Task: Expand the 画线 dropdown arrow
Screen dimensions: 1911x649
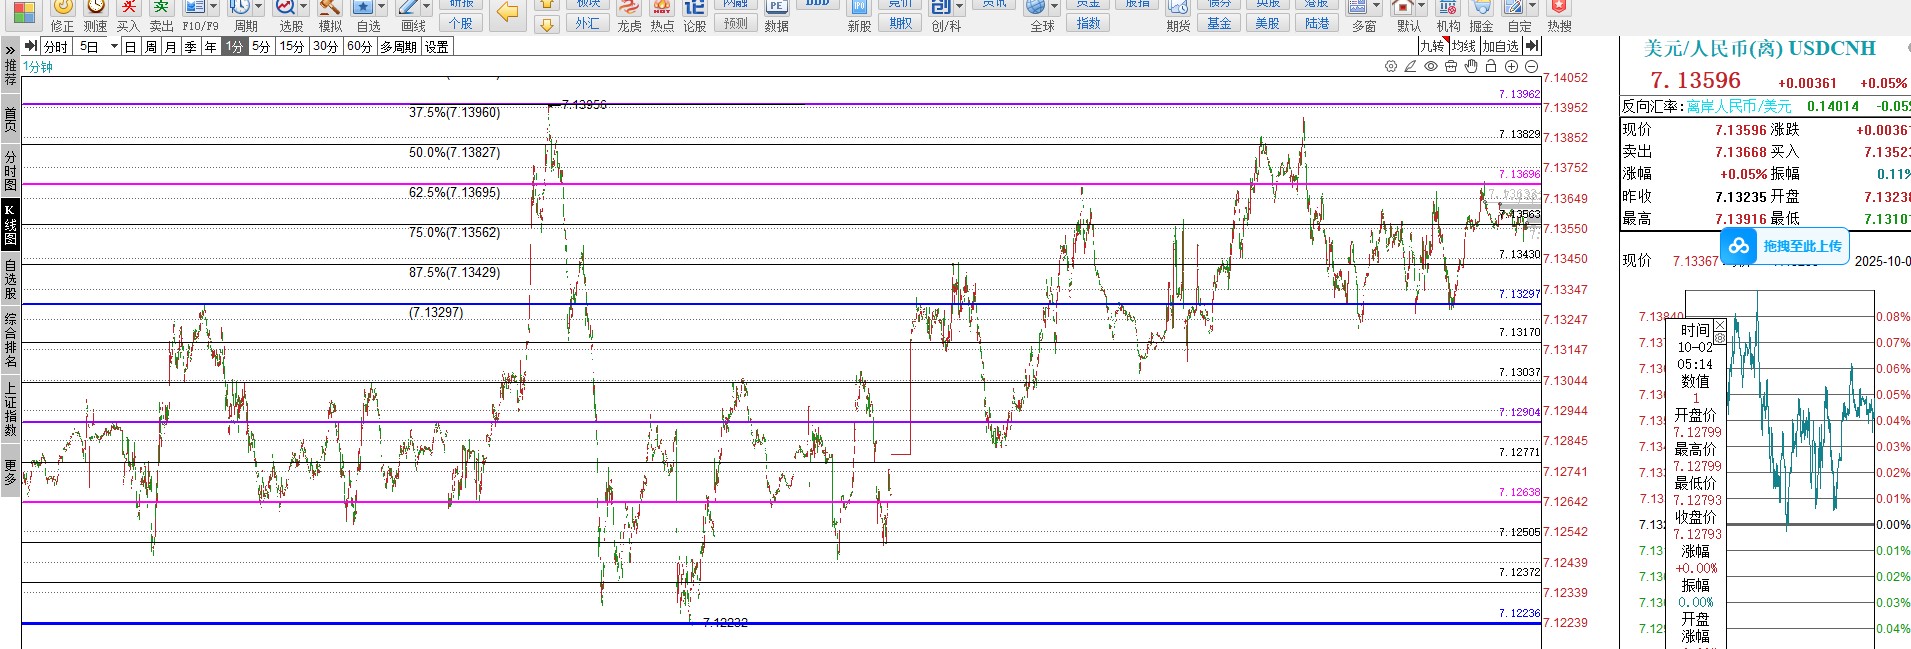Action: (x=426, y=7)
